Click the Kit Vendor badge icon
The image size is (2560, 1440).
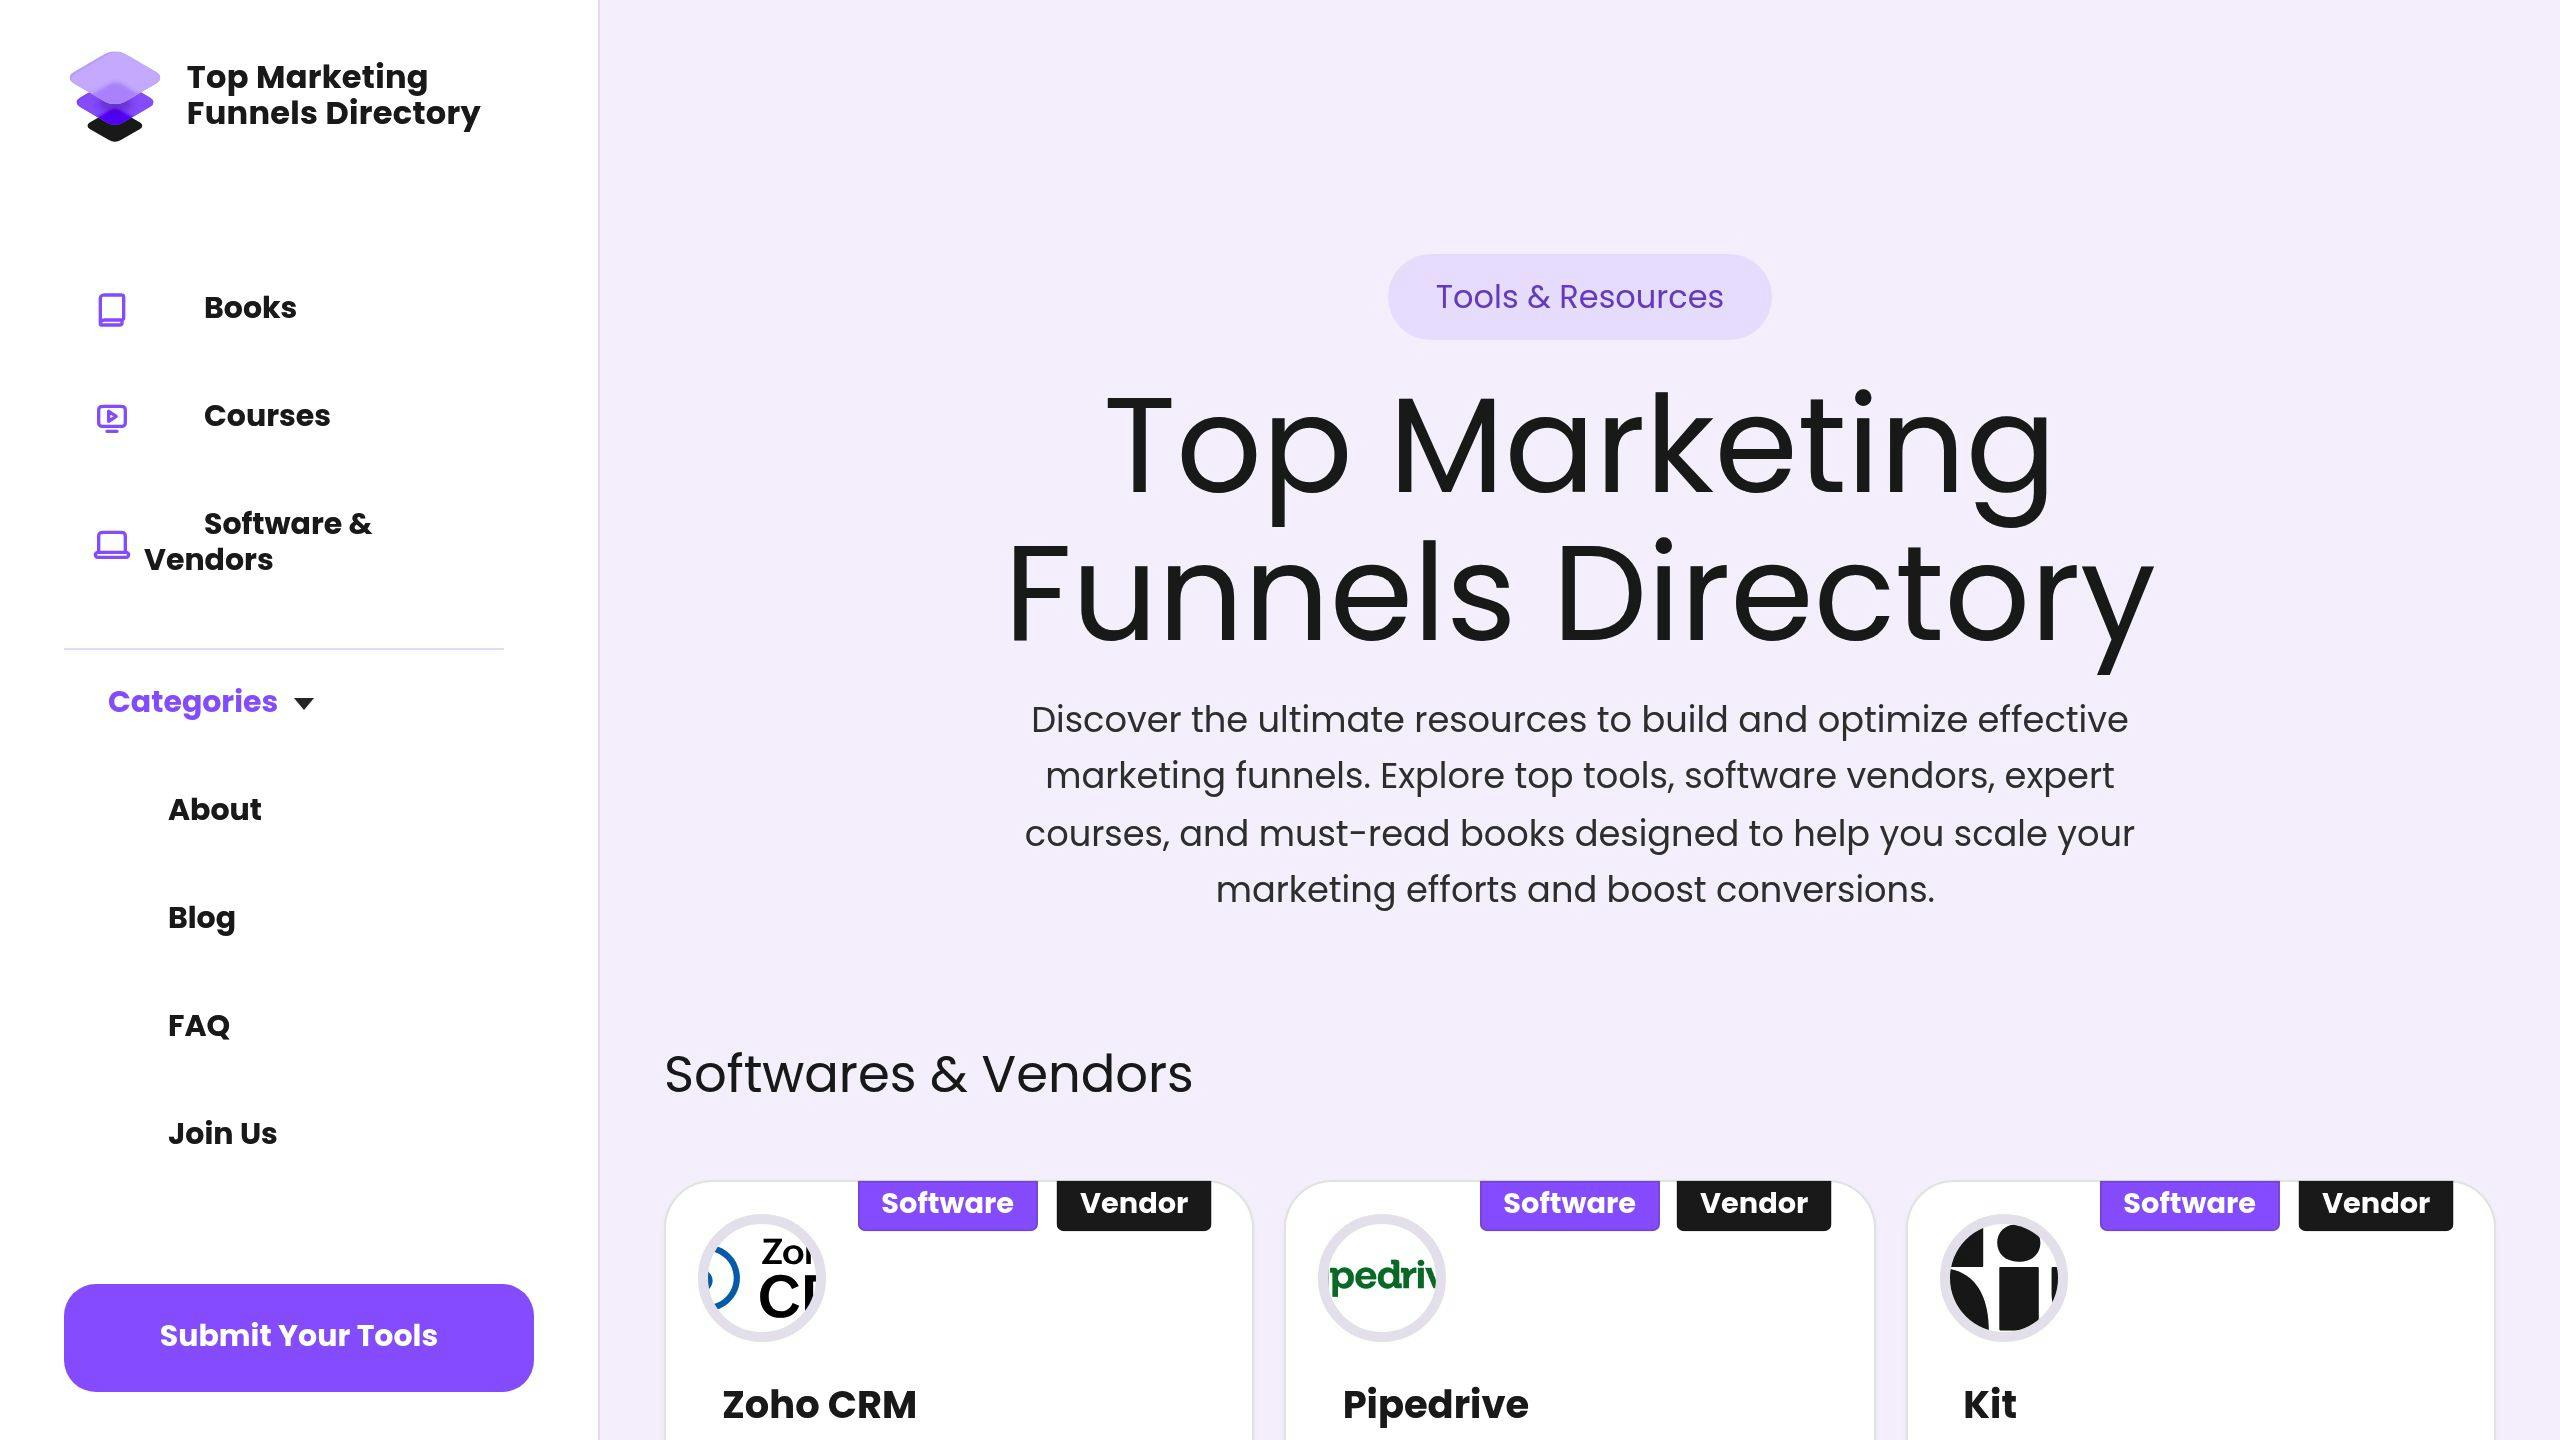(2375, 1204)
